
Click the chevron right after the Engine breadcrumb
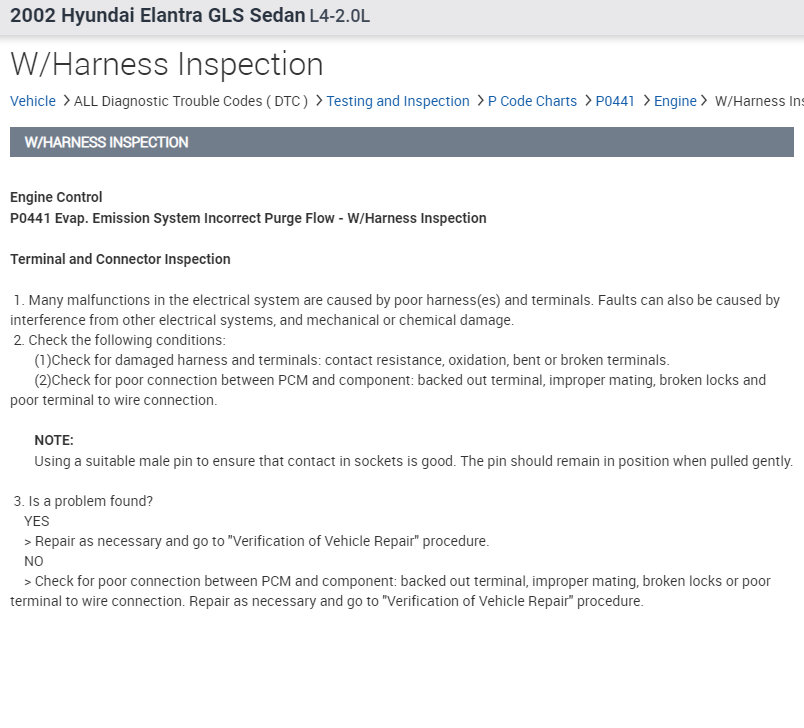(x=705, y=101)
